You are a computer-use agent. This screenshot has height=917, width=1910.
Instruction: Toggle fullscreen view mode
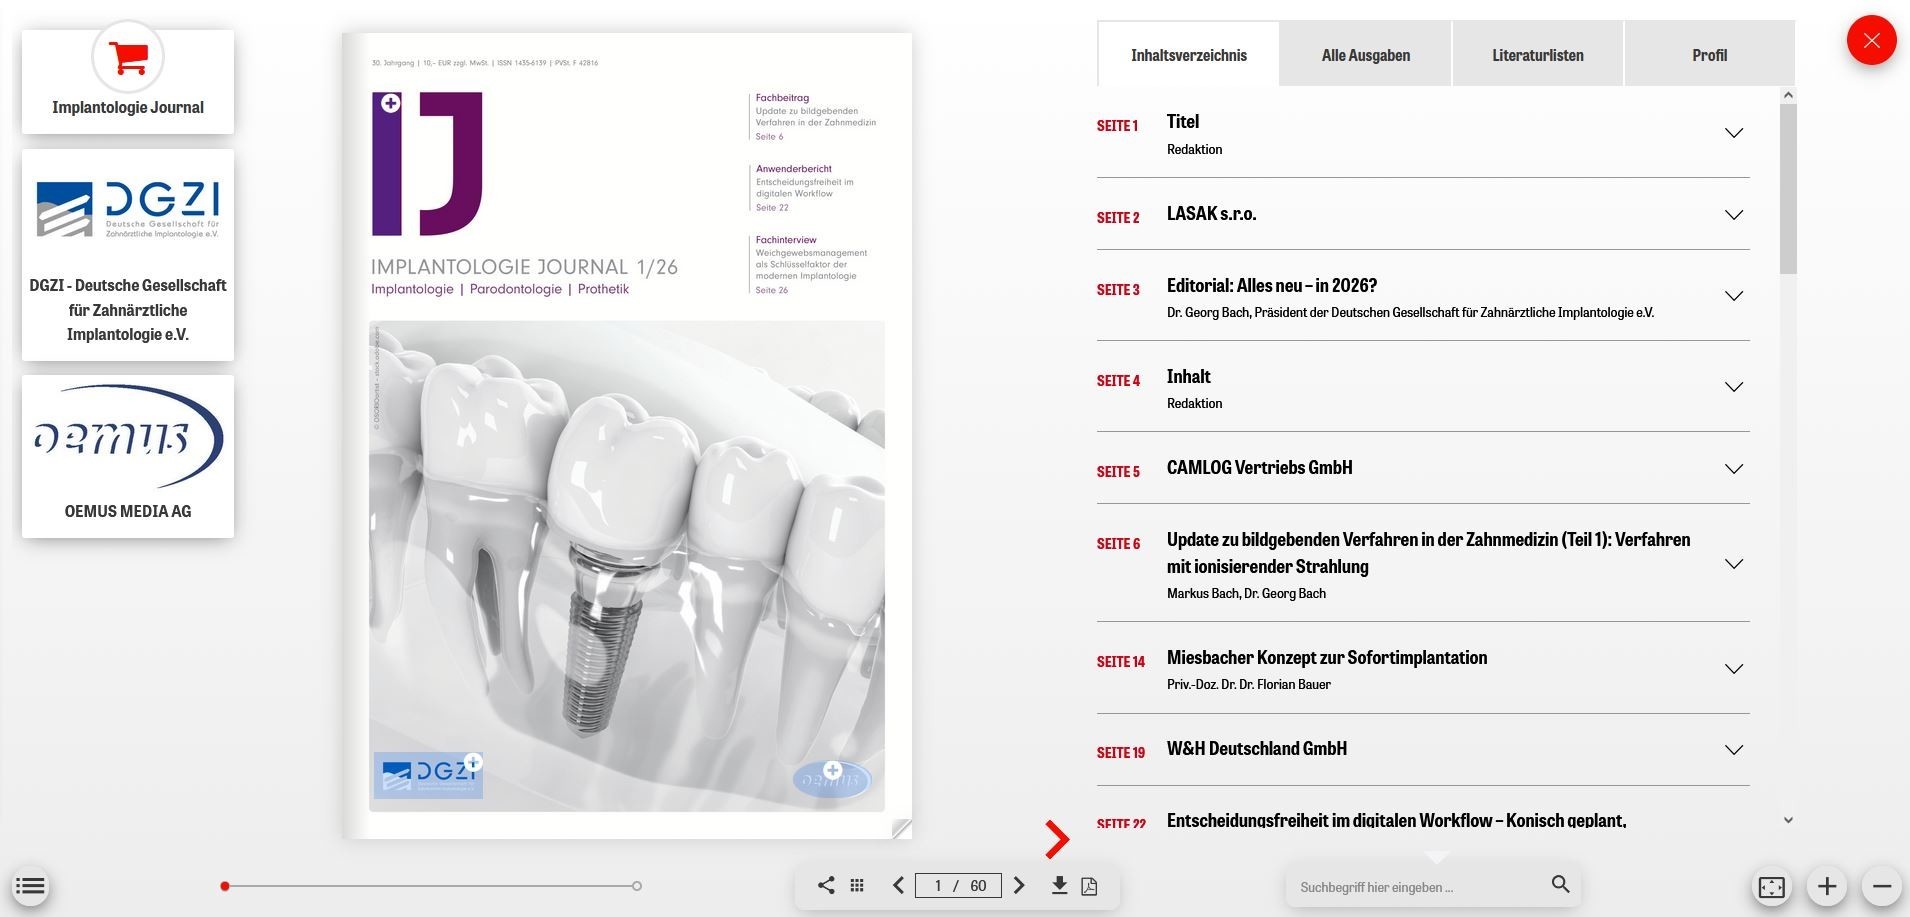[x=1771, y=887]
